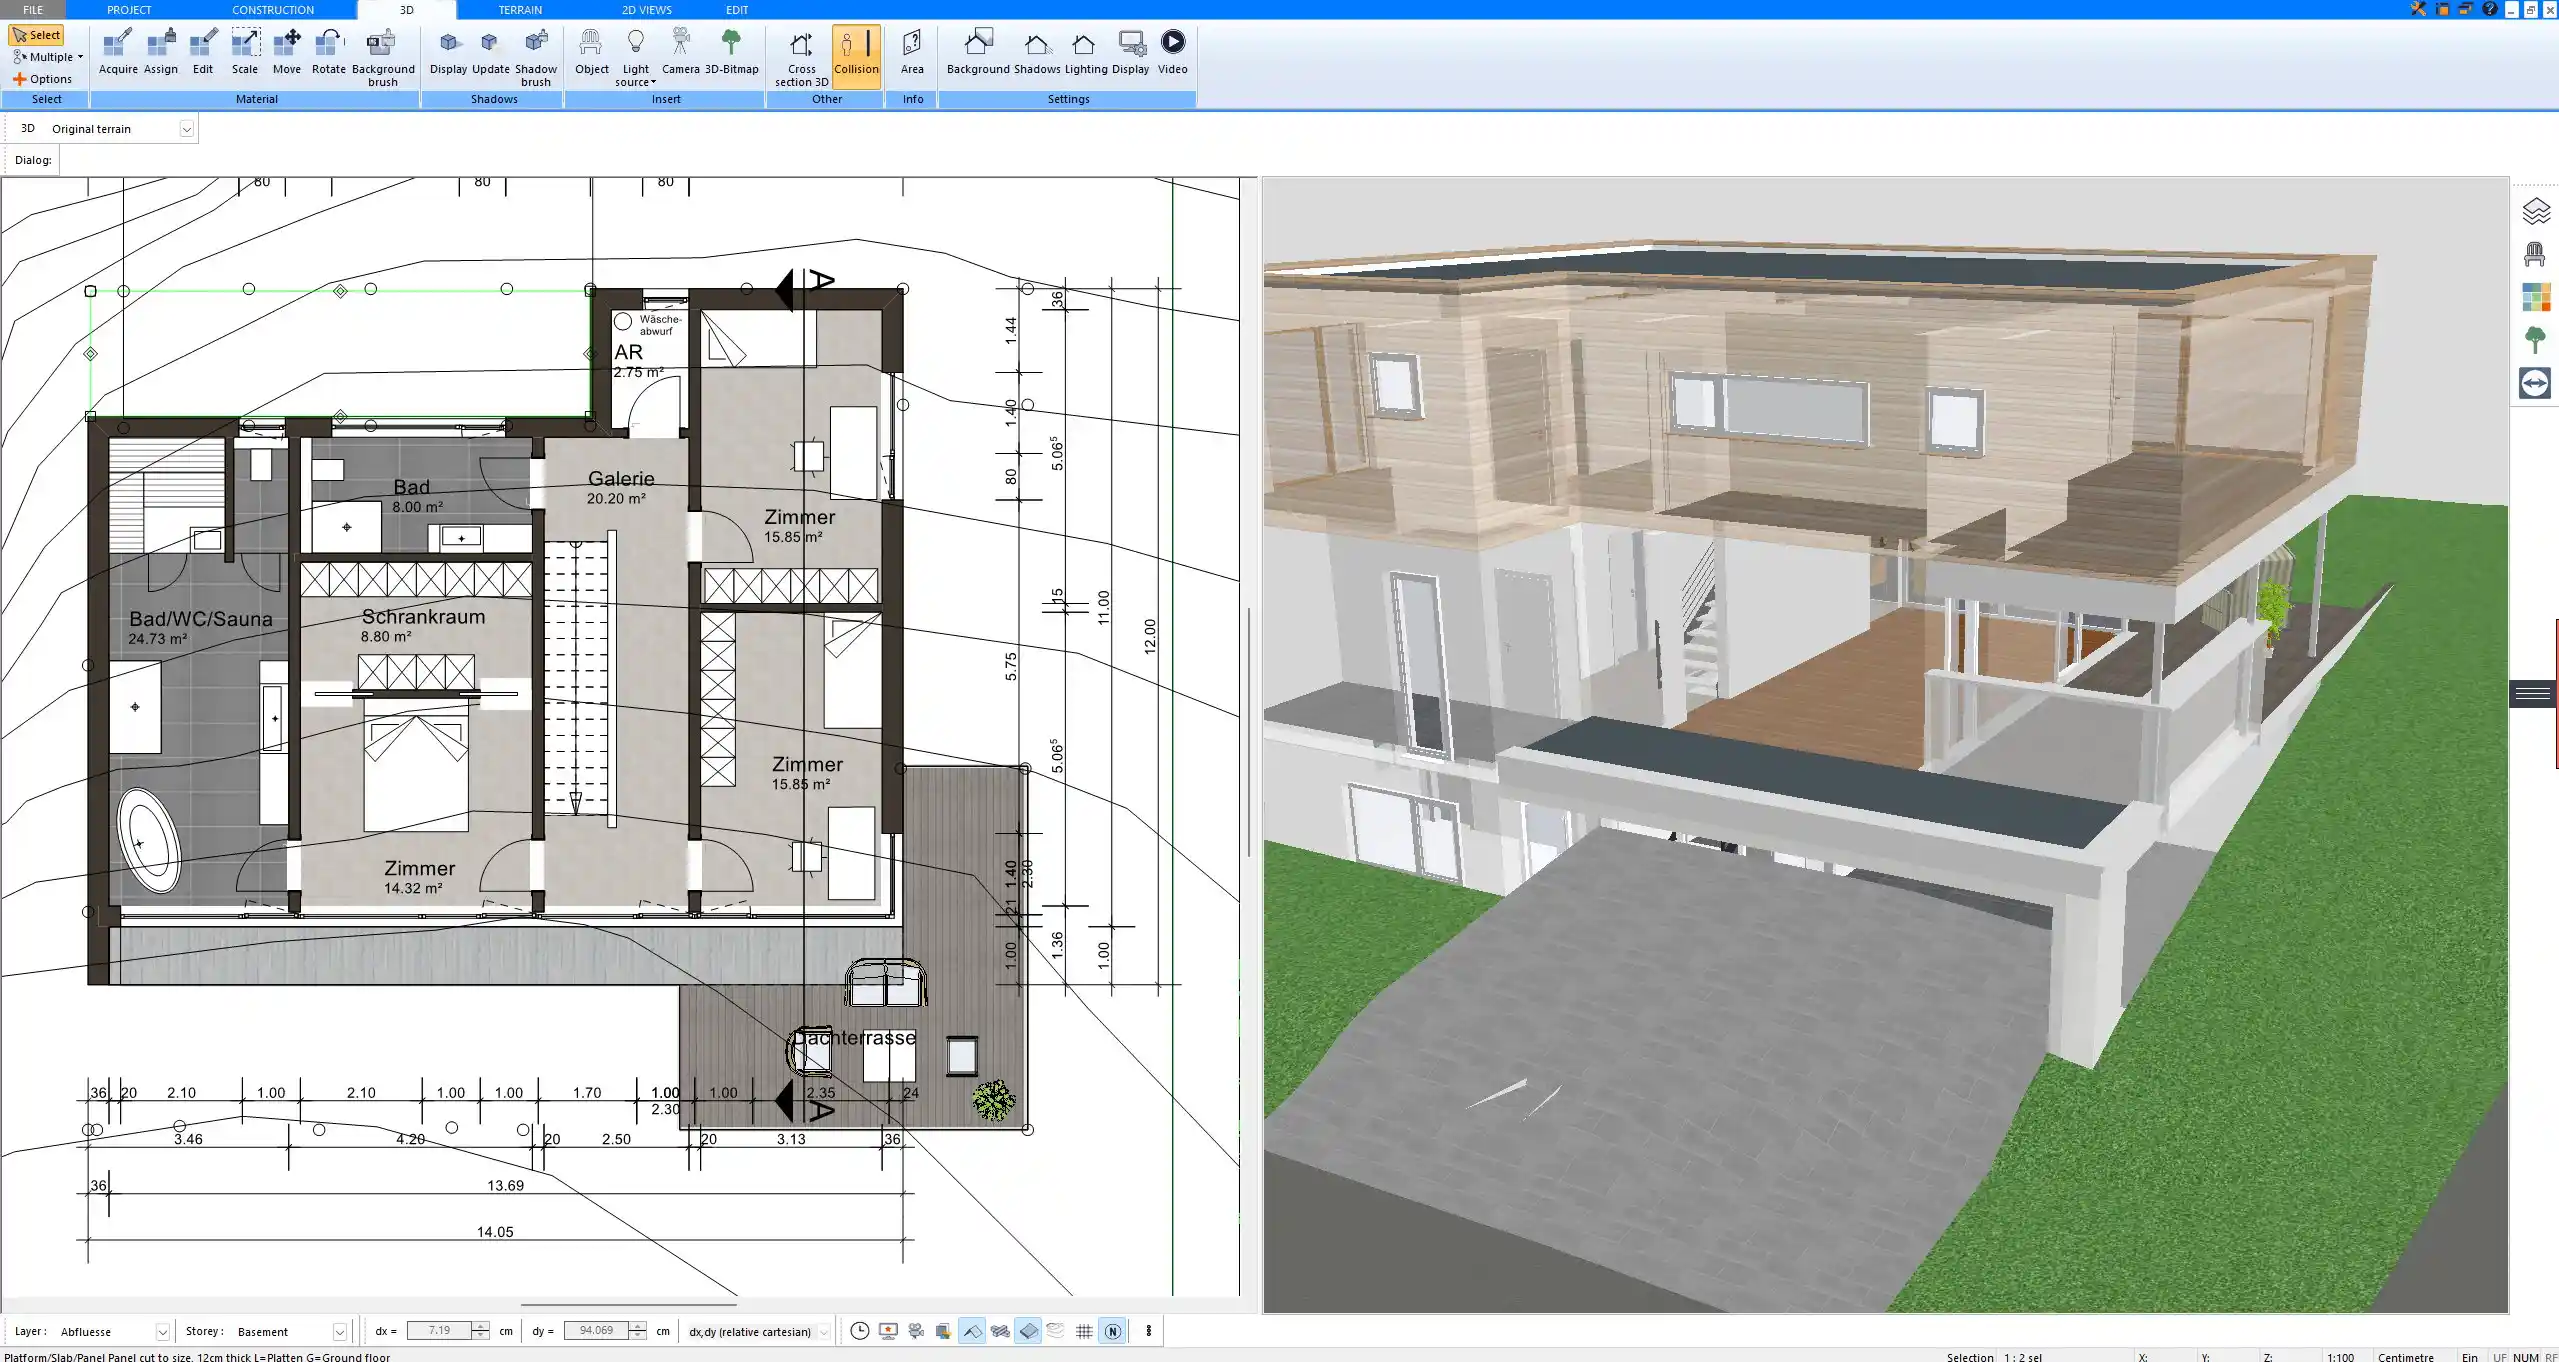Click the horizontal scrollbar below the floor plan
Image resolution: width=2559 pixels, height=1362 pixels.
pyautogui.click(x=629, y=1304)
